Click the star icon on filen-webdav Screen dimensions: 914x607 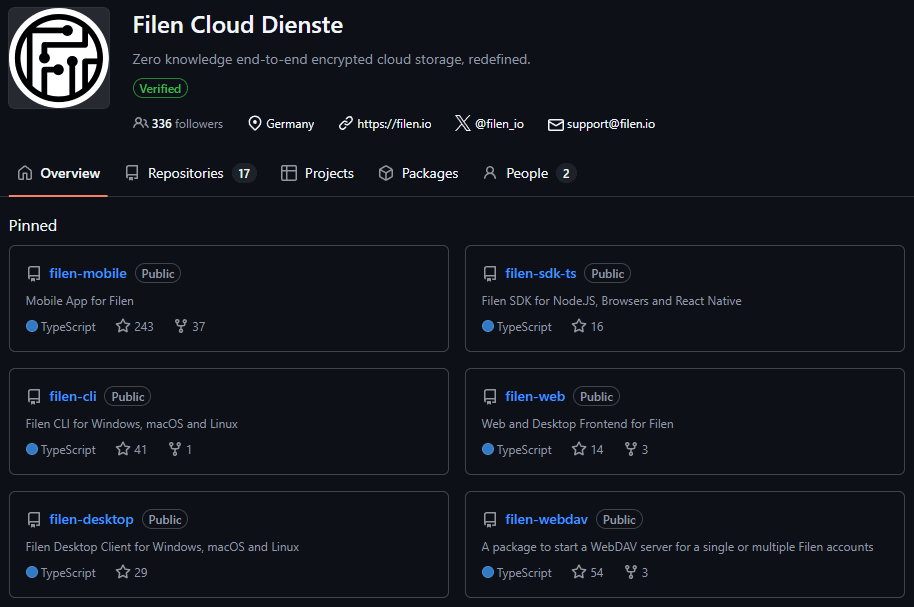click(579, 572)
